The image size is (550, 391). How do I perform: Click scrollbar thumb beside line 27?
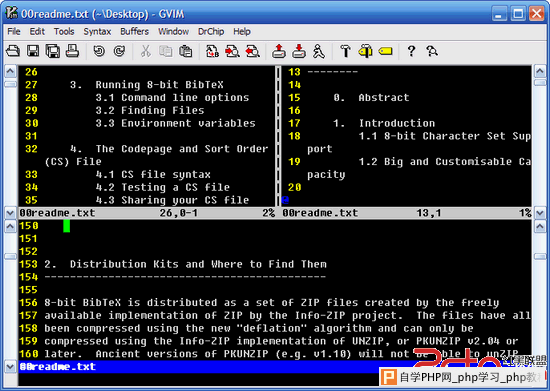(10, 84)
